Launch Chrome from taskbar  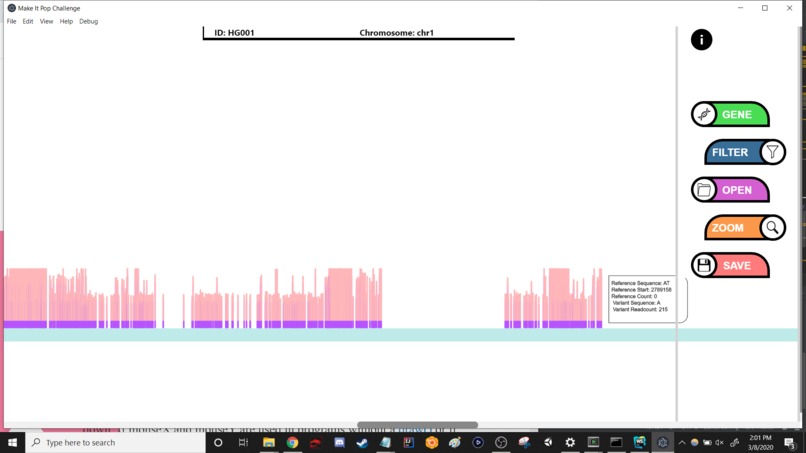[292, 442]
